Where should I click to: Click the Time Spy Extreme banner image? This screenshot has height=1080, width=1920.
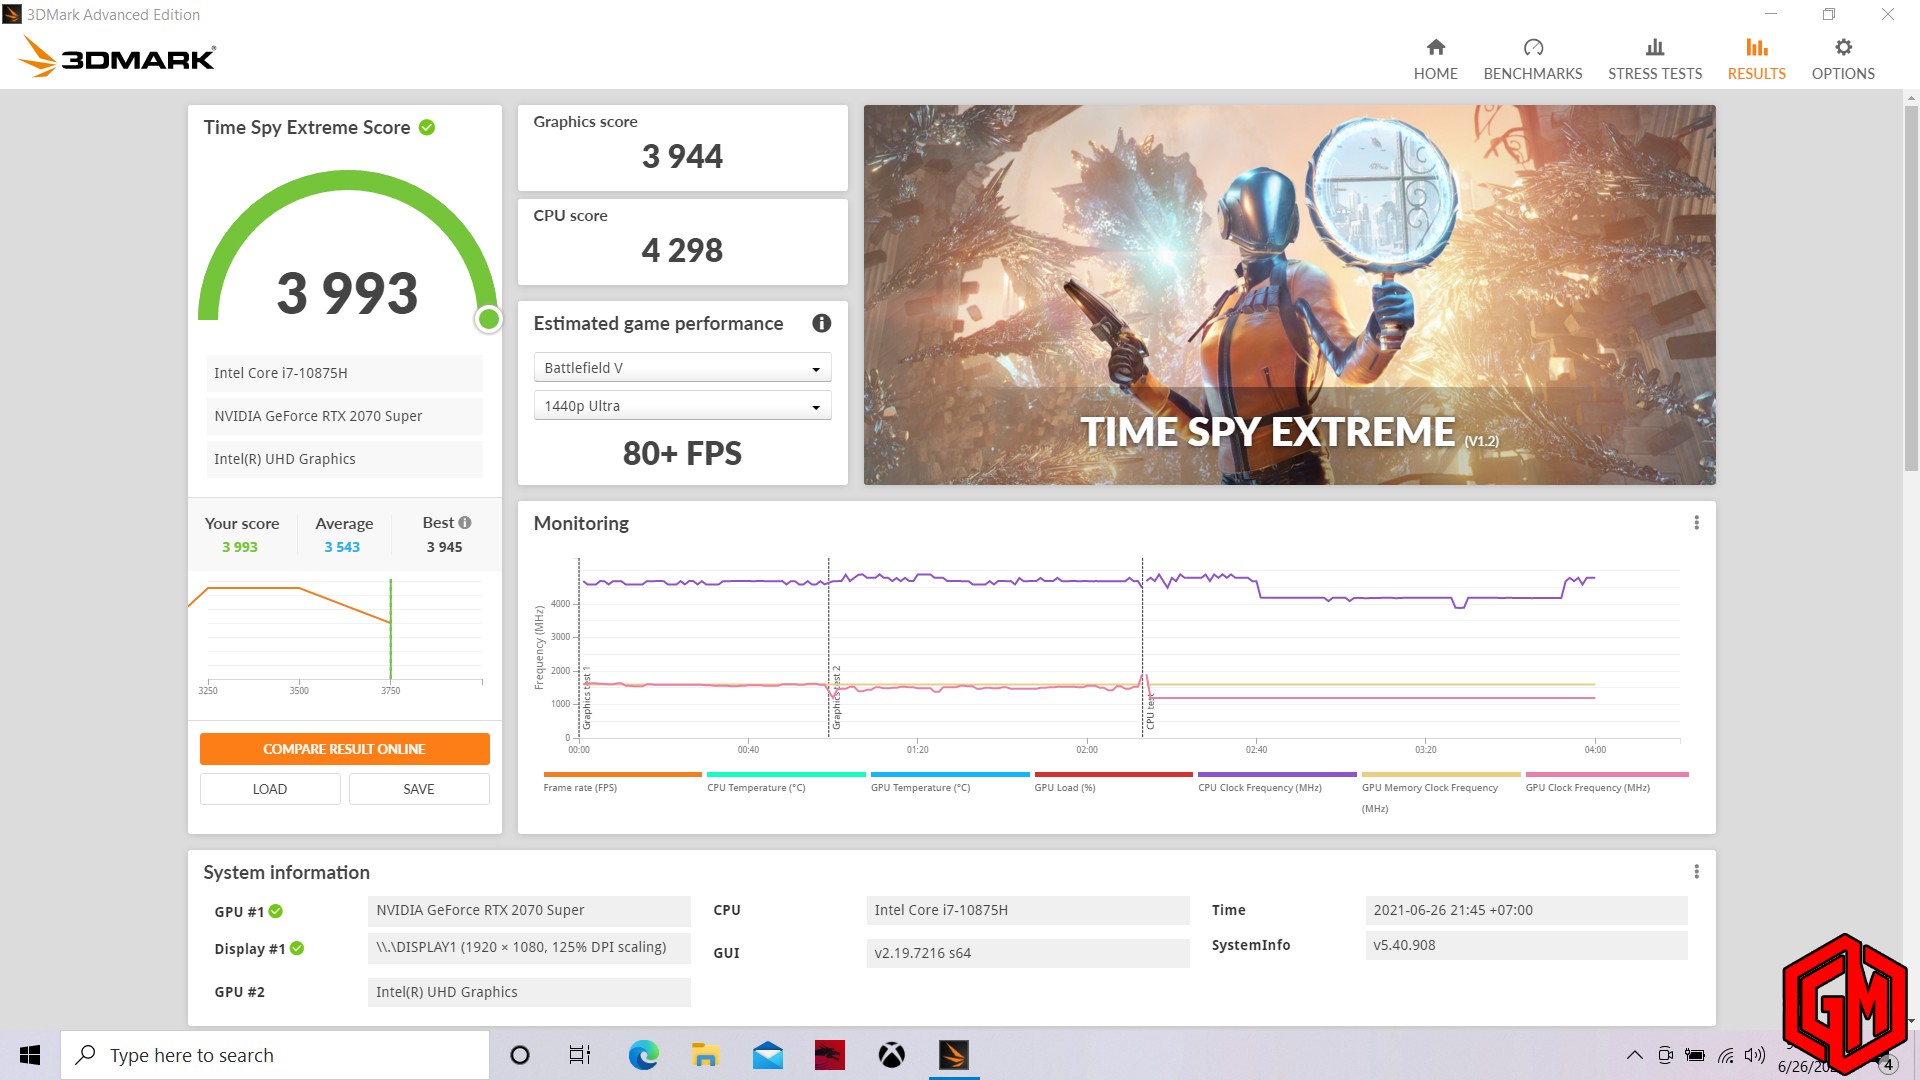[1289, 295]
